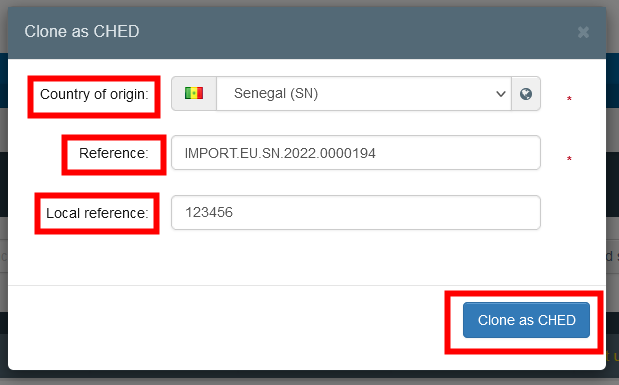Click the dimmed background below the dialog
The image size is (619, 385).
310,378
